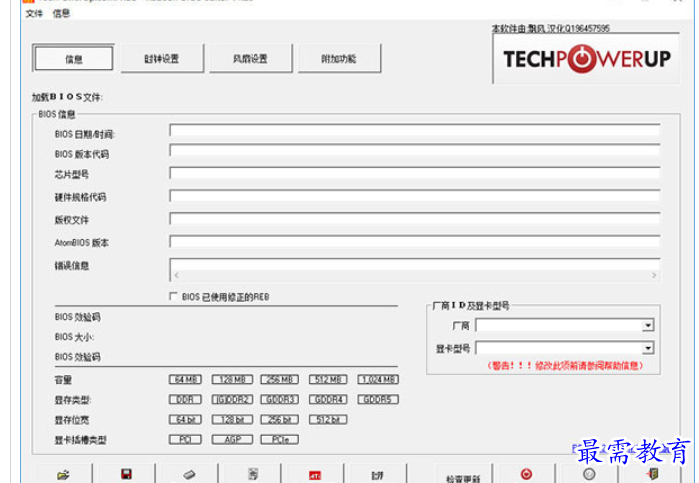Viewport: 699px width, 483px height.
Task: Toggle the 128 MB memory size indicator
Action: coord(232,380)
